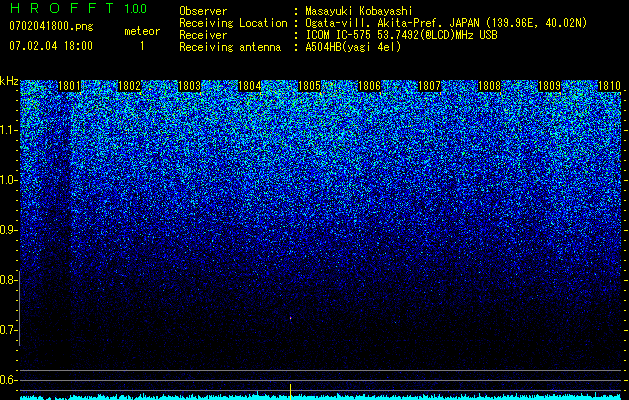Click the 1809 time marker

point(549,86)
